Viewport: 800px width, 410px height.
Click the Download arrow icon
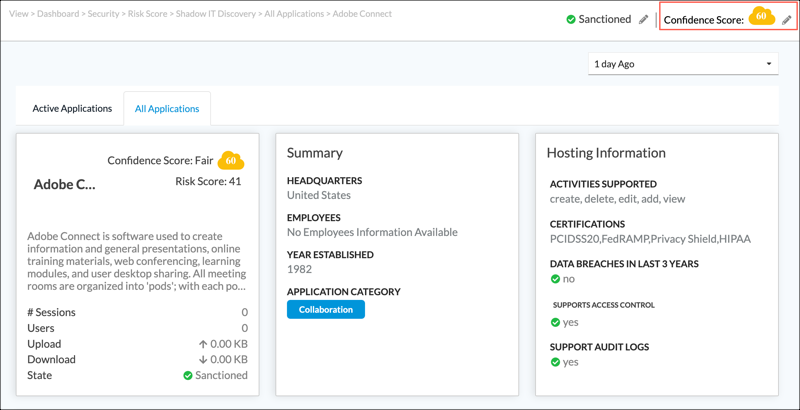coord(203,360)
